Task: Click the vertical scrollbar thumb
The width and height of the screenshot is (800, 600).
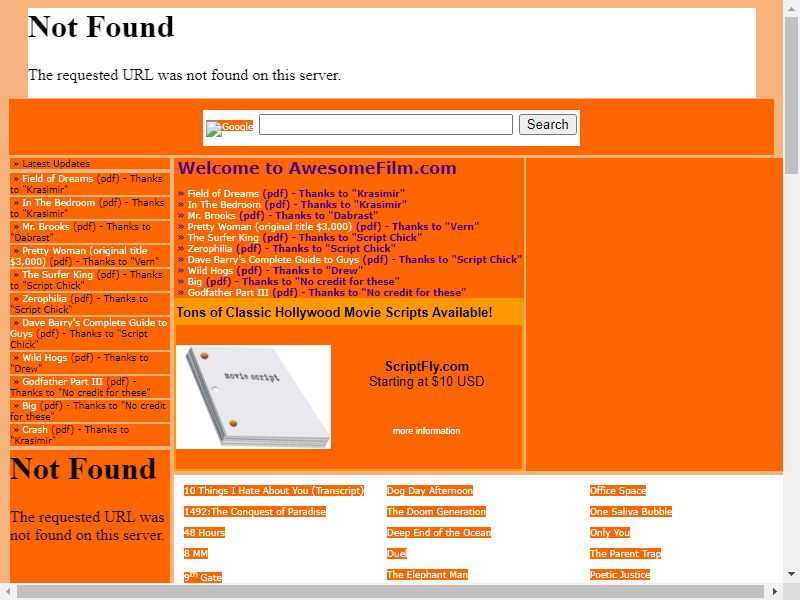Action: (x=792, y=97)
